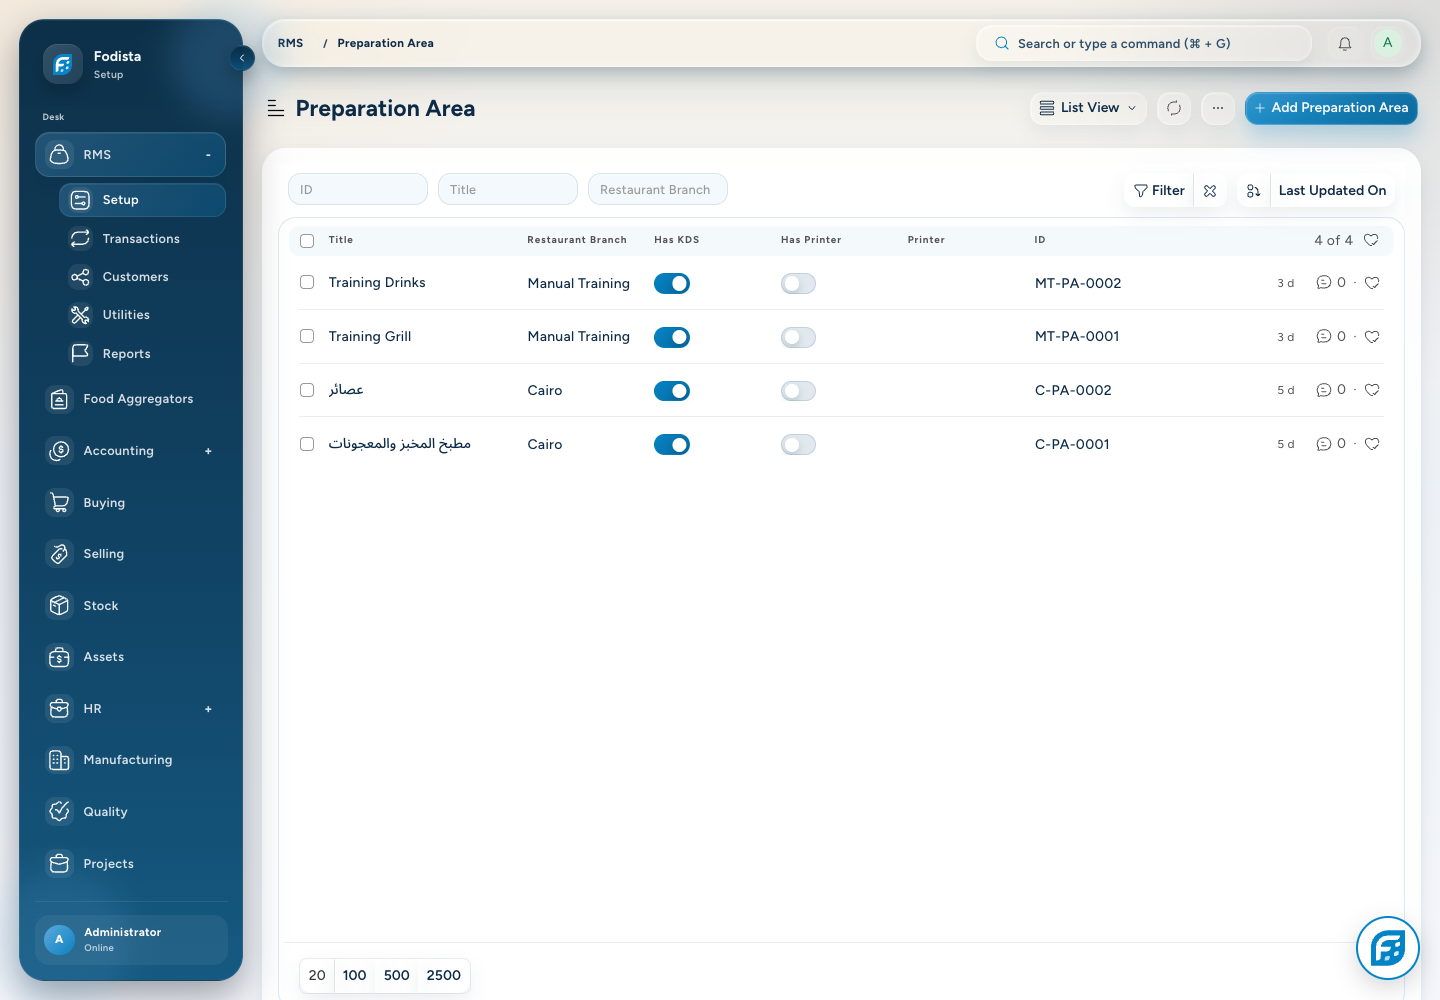Image resolution: width=1440 pixels, height=1000 pixels.
Task: Open the Training Drinks record
Action: pyautogui.click(x=377, y=283)
